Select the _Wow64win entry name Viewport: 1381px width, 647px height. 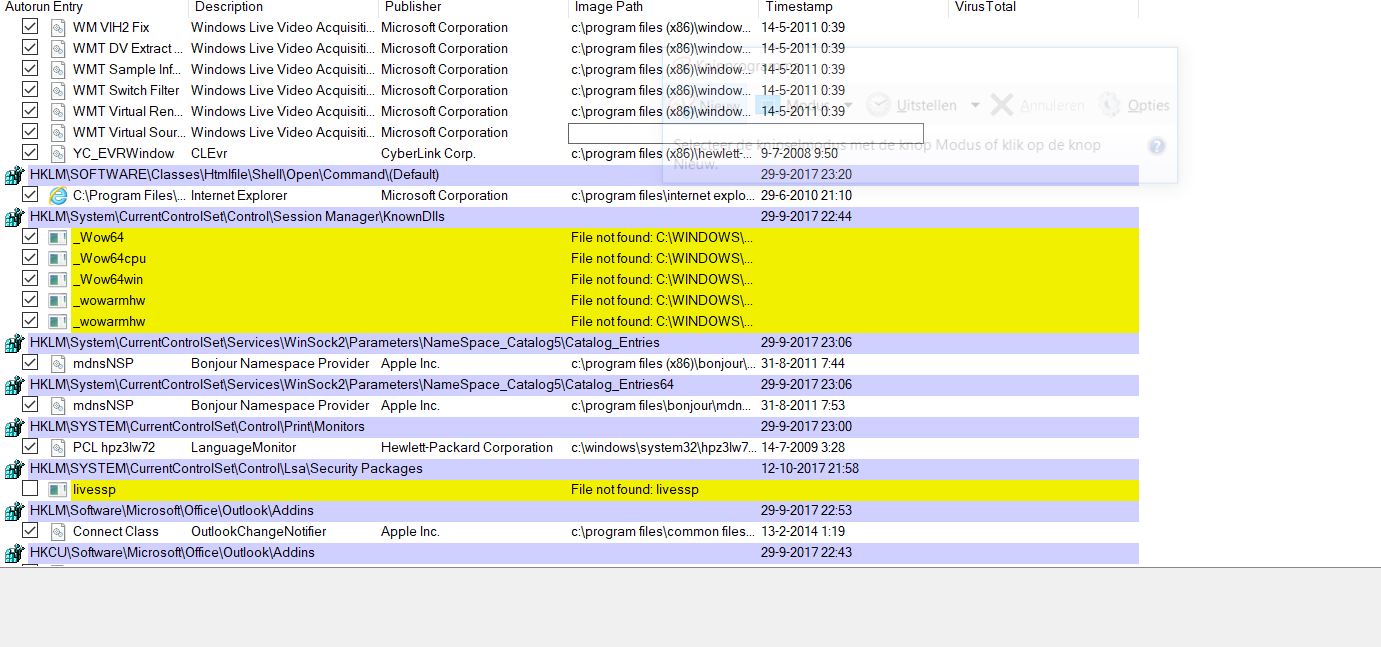pos(108,279)
